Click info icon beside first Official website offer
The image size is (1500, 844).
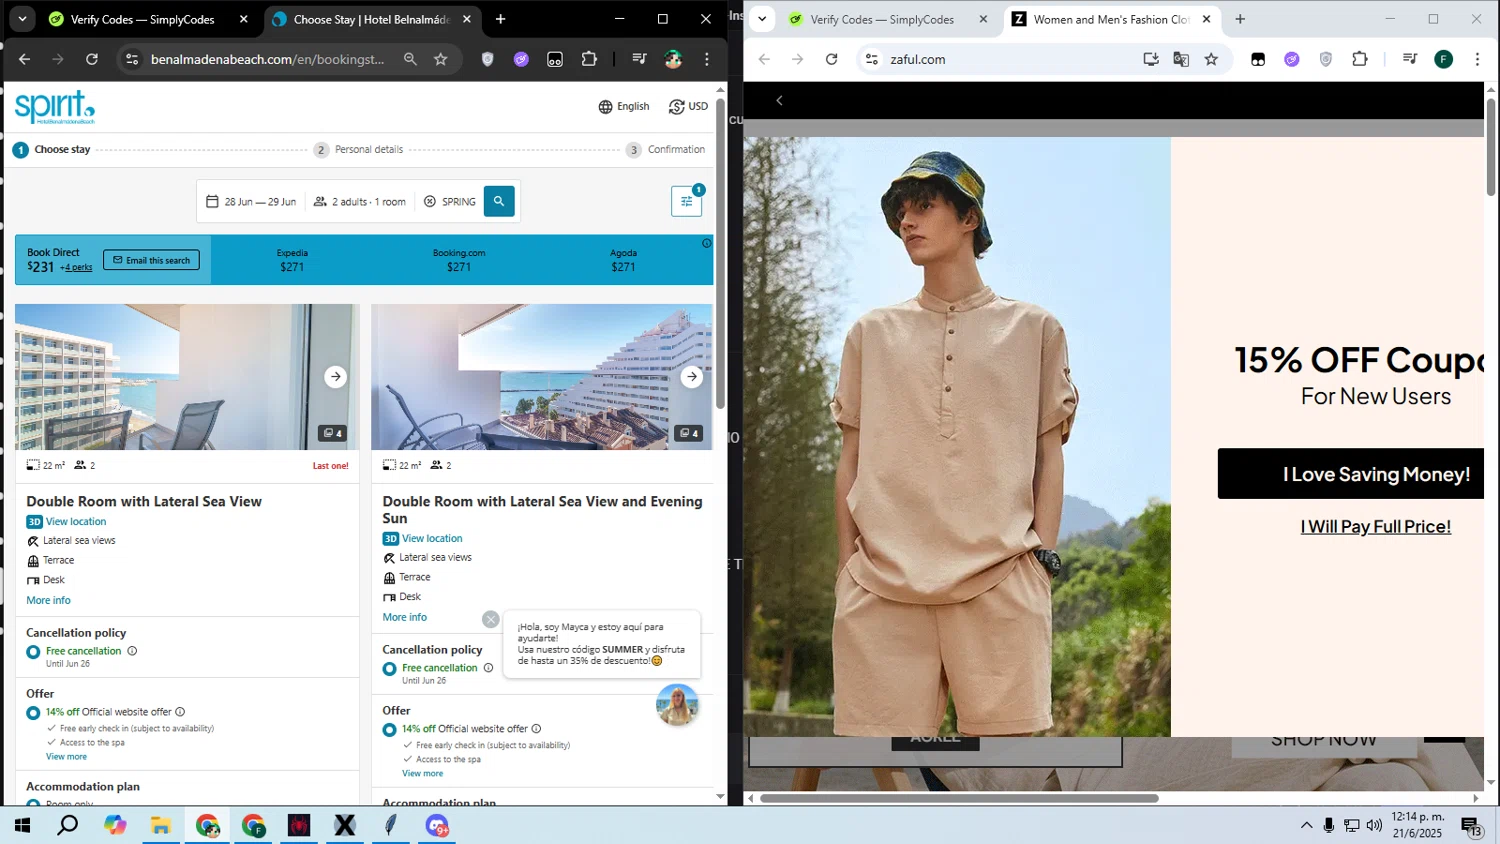pos(180,712)
